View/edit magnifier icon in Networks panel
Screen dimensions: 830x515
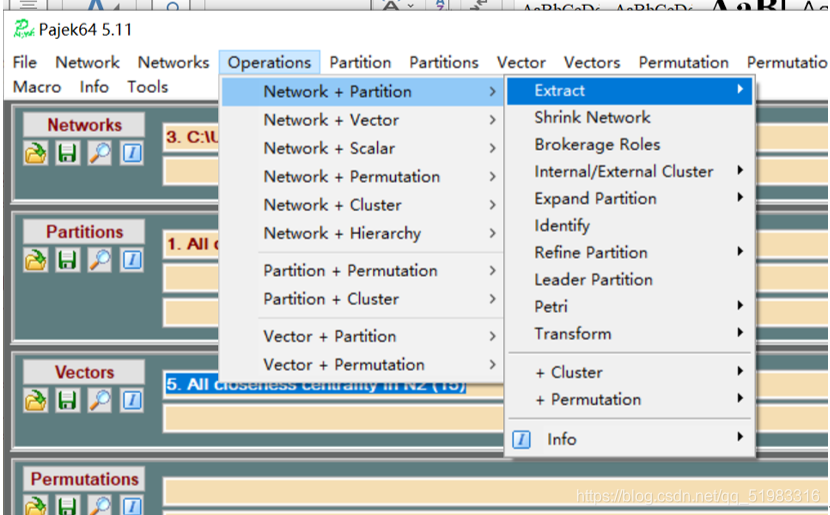point(100,153)
